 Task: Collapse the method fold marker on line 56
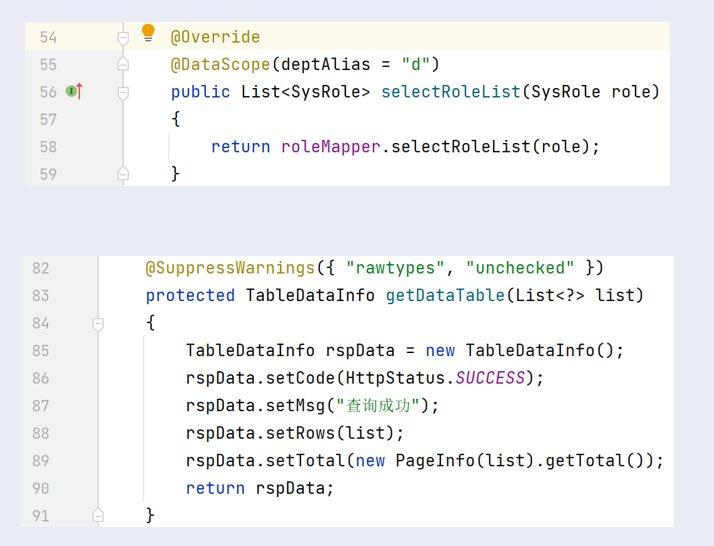(123, 93)
